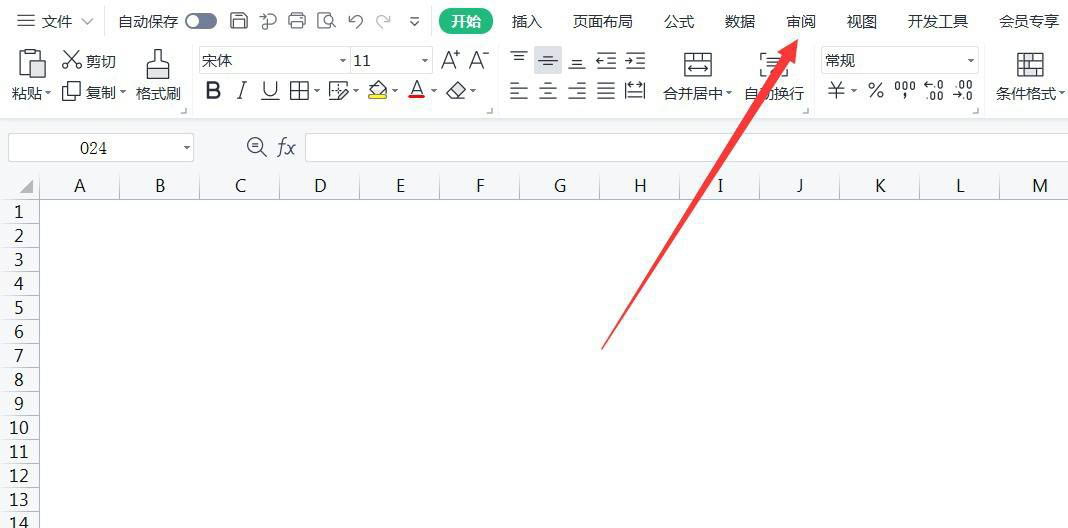Toggle align text left
Image resolution: width=1068 pixels, height=528 pixels.
click(x=519, y=90)
